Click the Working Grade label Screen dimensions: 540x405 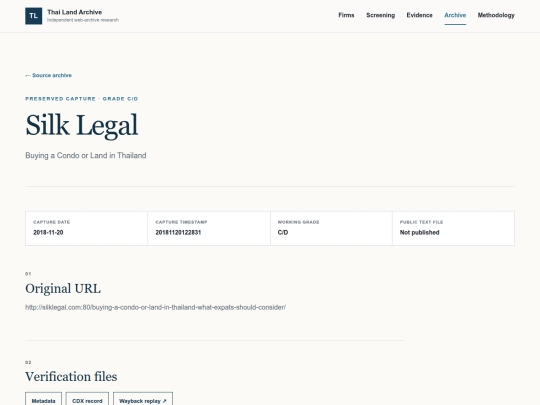pyautogui.click(x=298, y=222)
